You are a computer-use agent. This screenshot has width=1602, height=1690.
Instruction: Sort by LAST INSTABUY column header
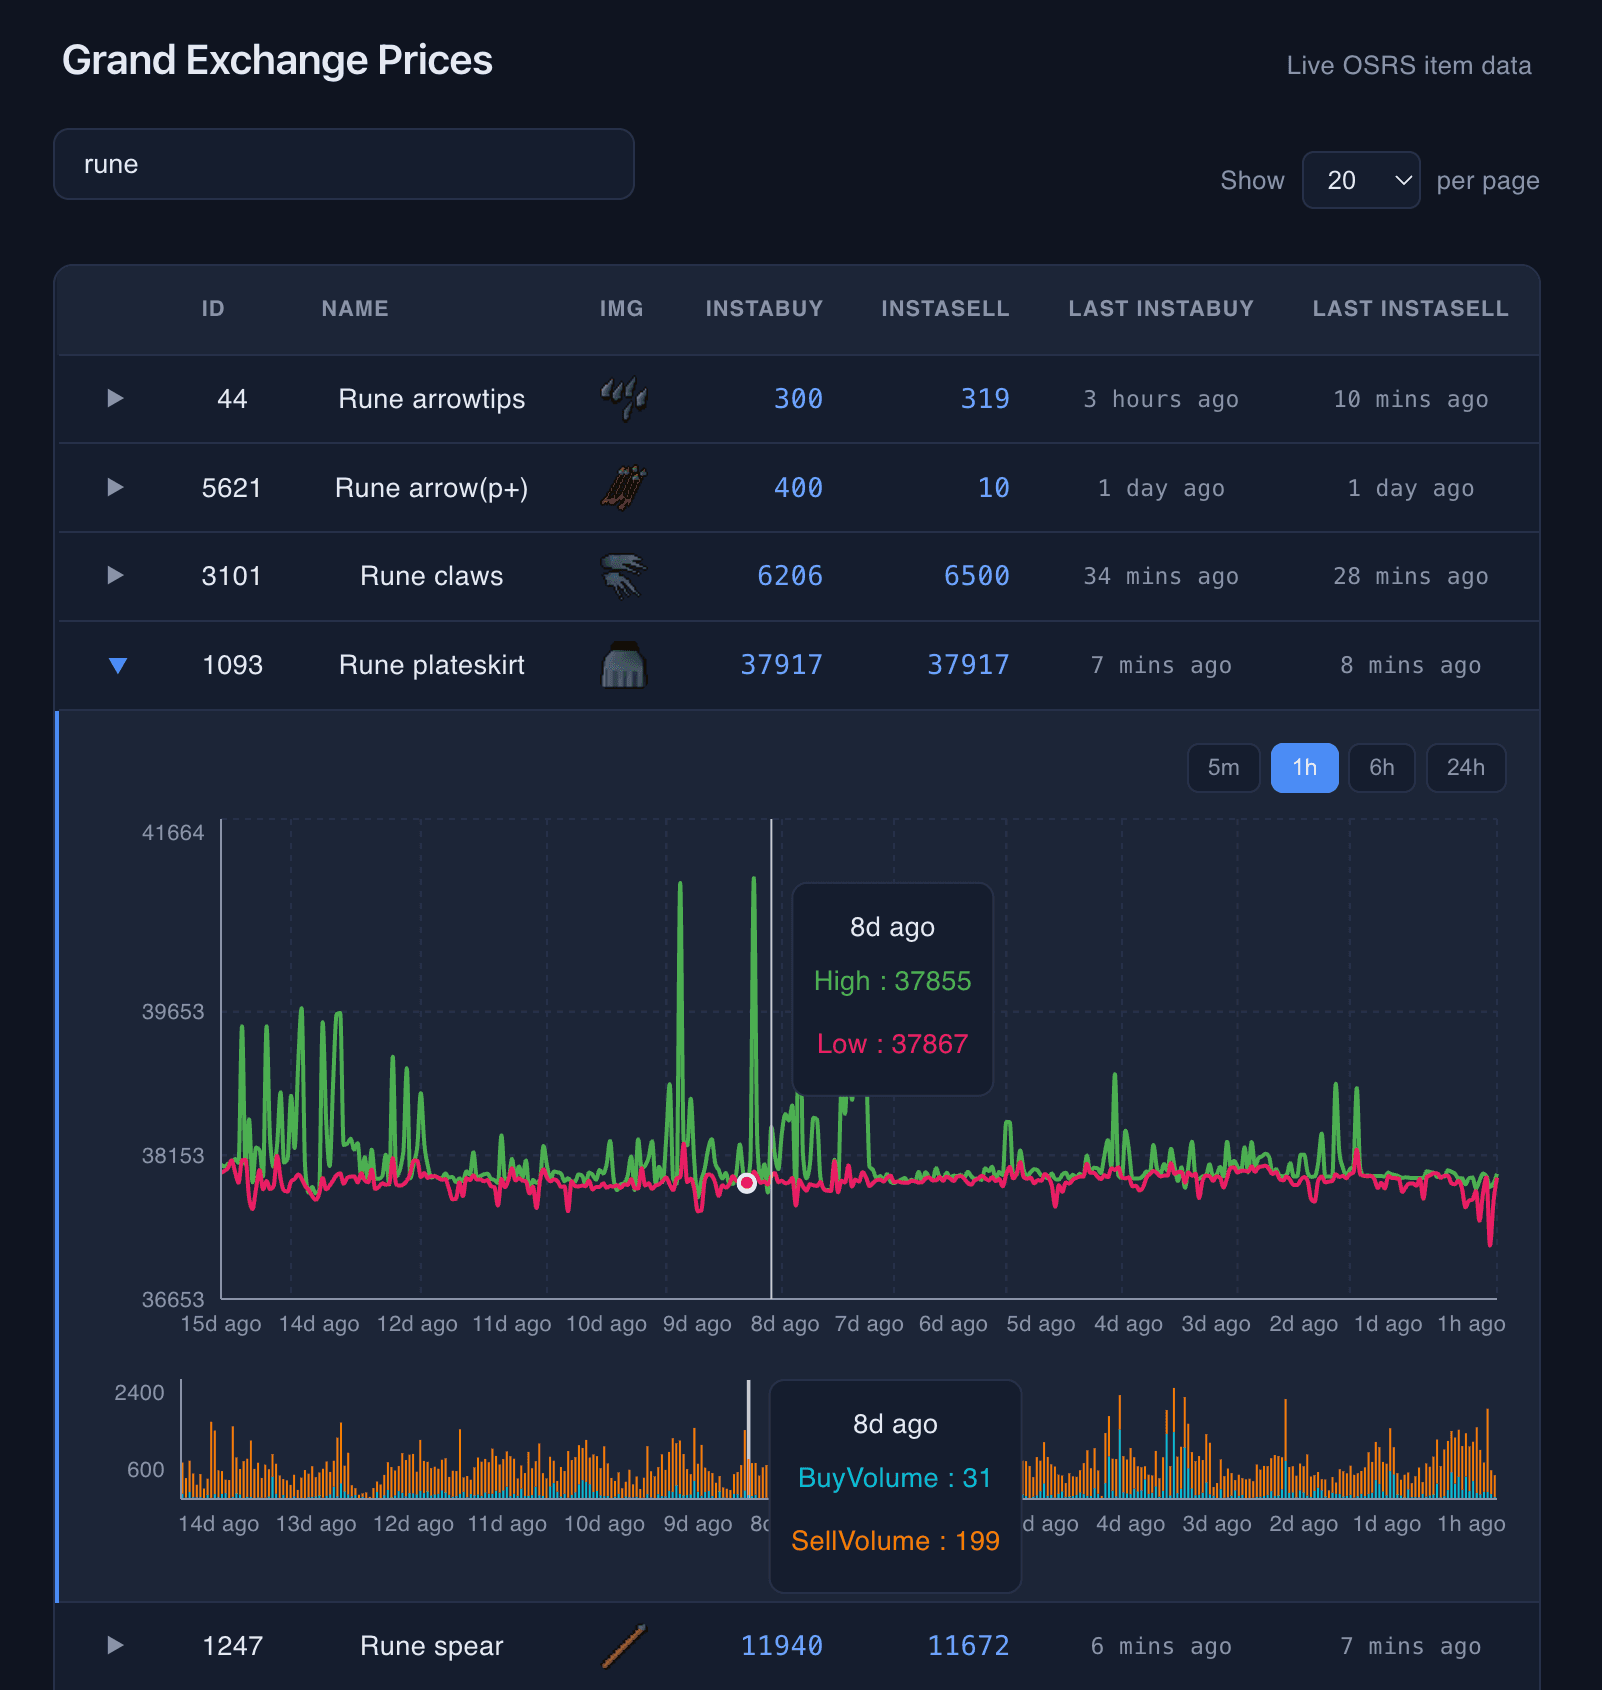1161,309
